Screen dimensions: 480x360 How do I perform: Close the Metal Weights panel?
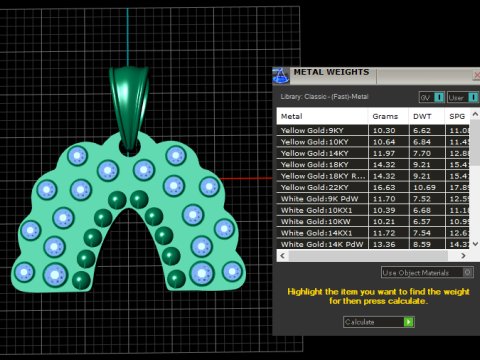click(477, 75)
